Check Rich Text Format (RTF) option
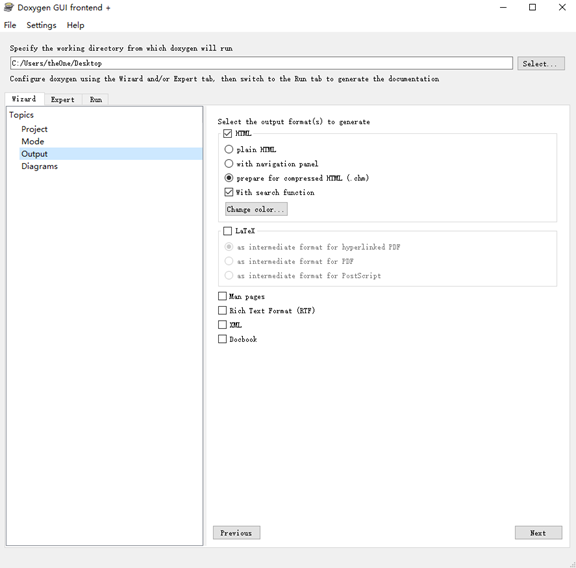 [x=222, y=310]
